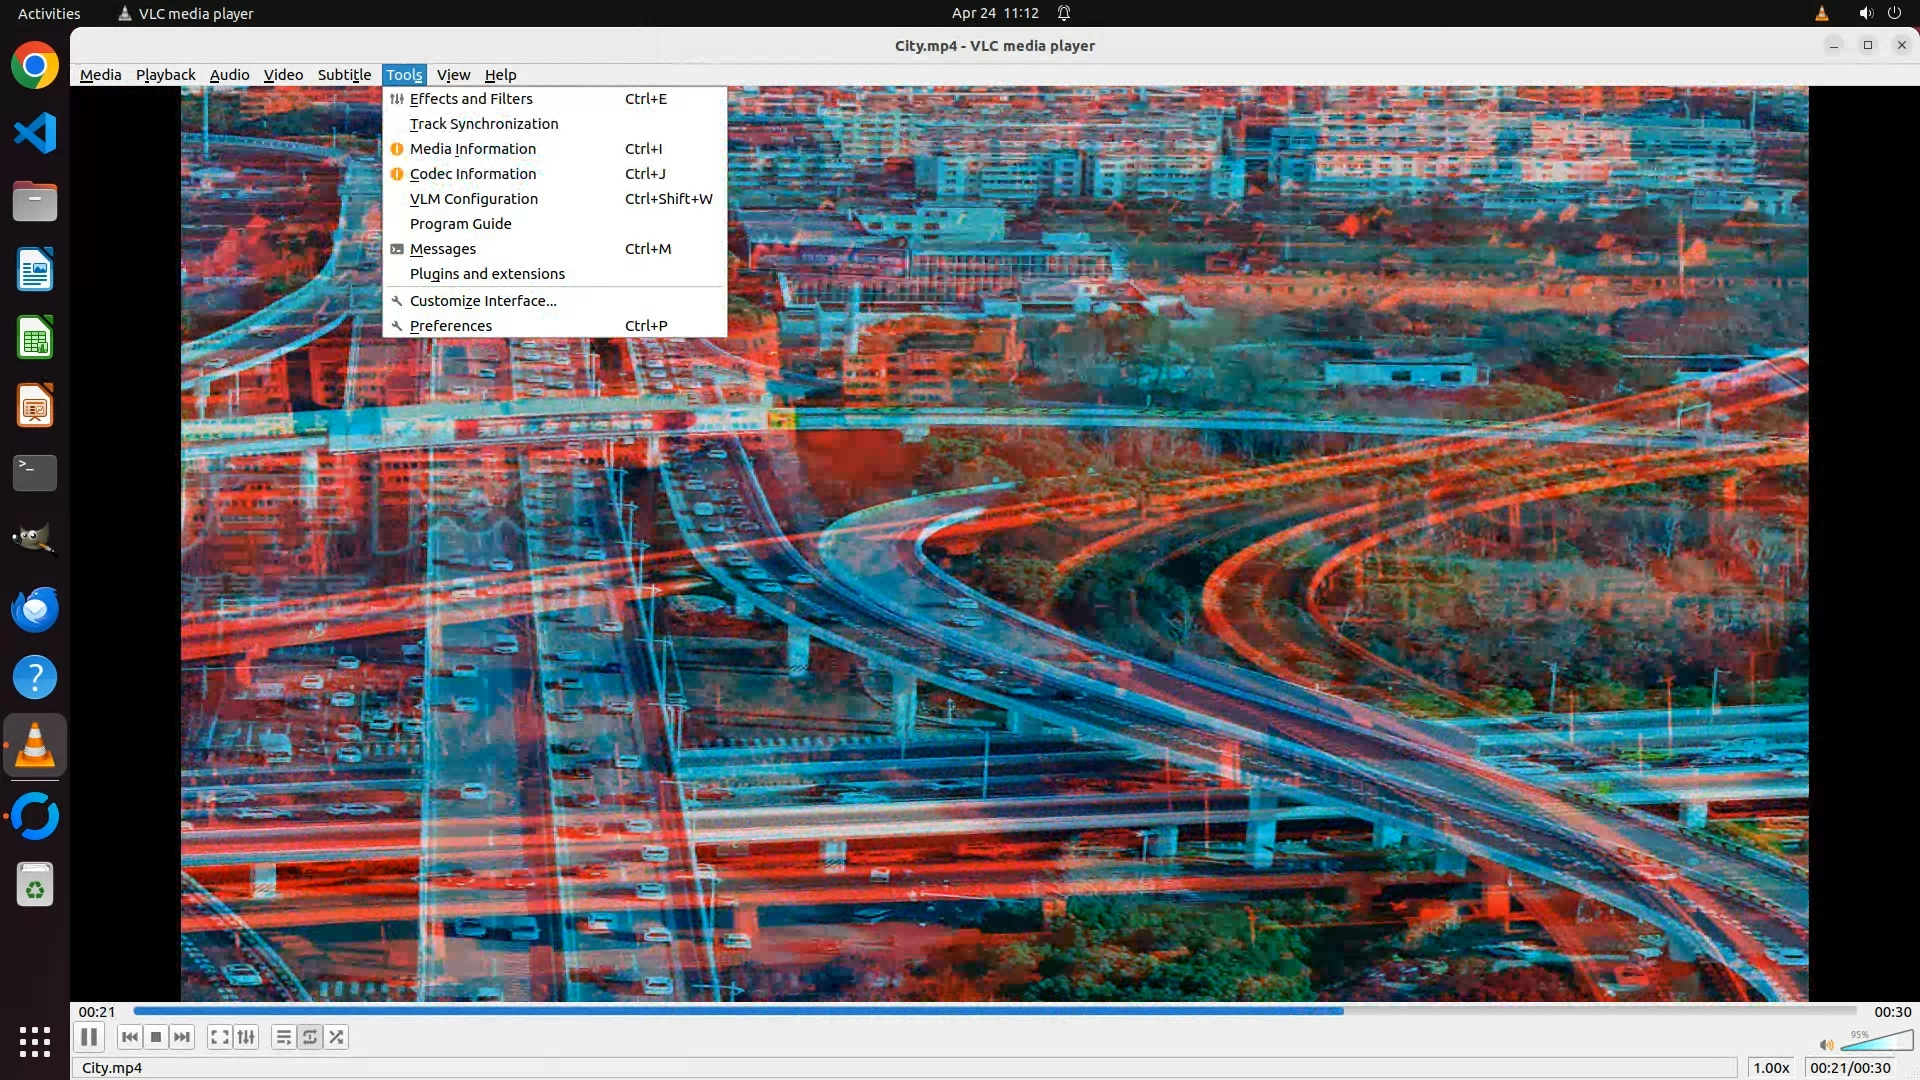
Task: Click the 00:21/00:30 elapsed time label
Action: tap(1850, 1068)
